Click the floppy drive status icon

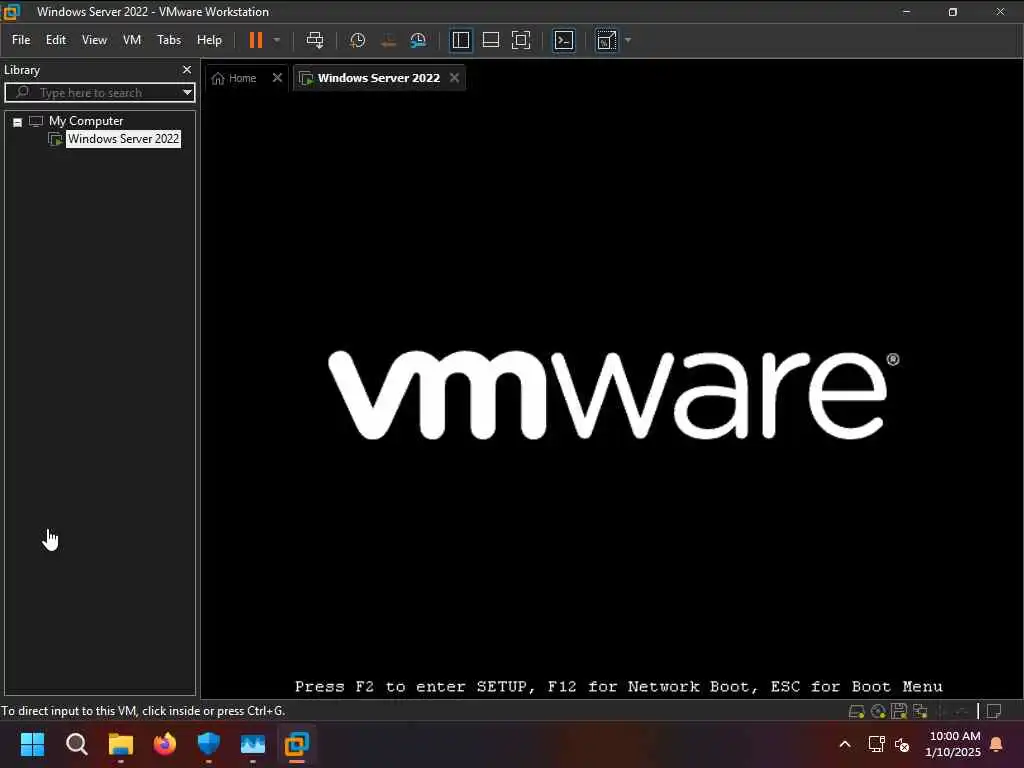899,711
